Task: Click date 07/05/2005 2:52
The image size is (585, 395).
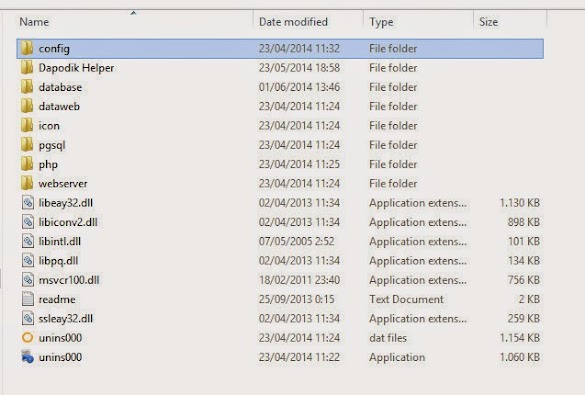Action: 297,241
